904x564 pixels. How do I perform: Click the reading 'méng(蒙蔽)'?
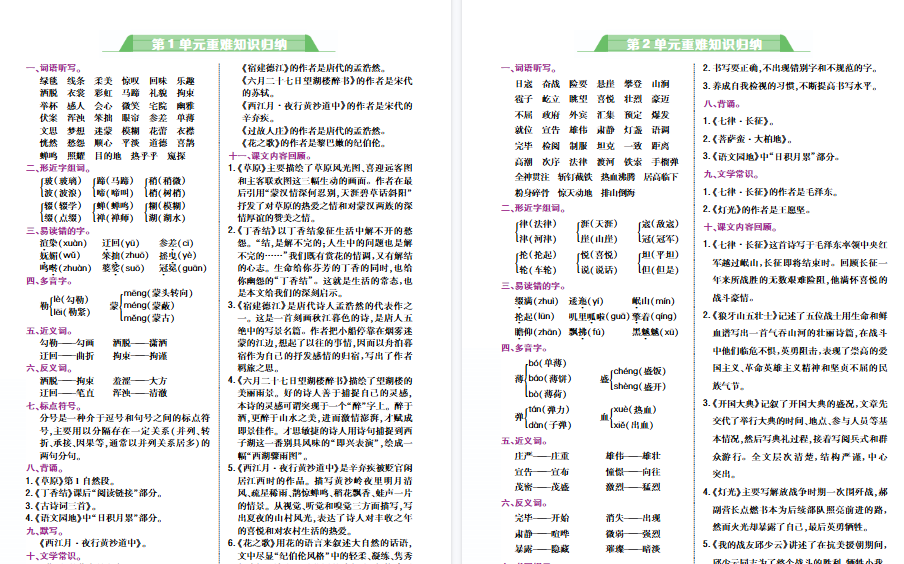click(149, 306)
